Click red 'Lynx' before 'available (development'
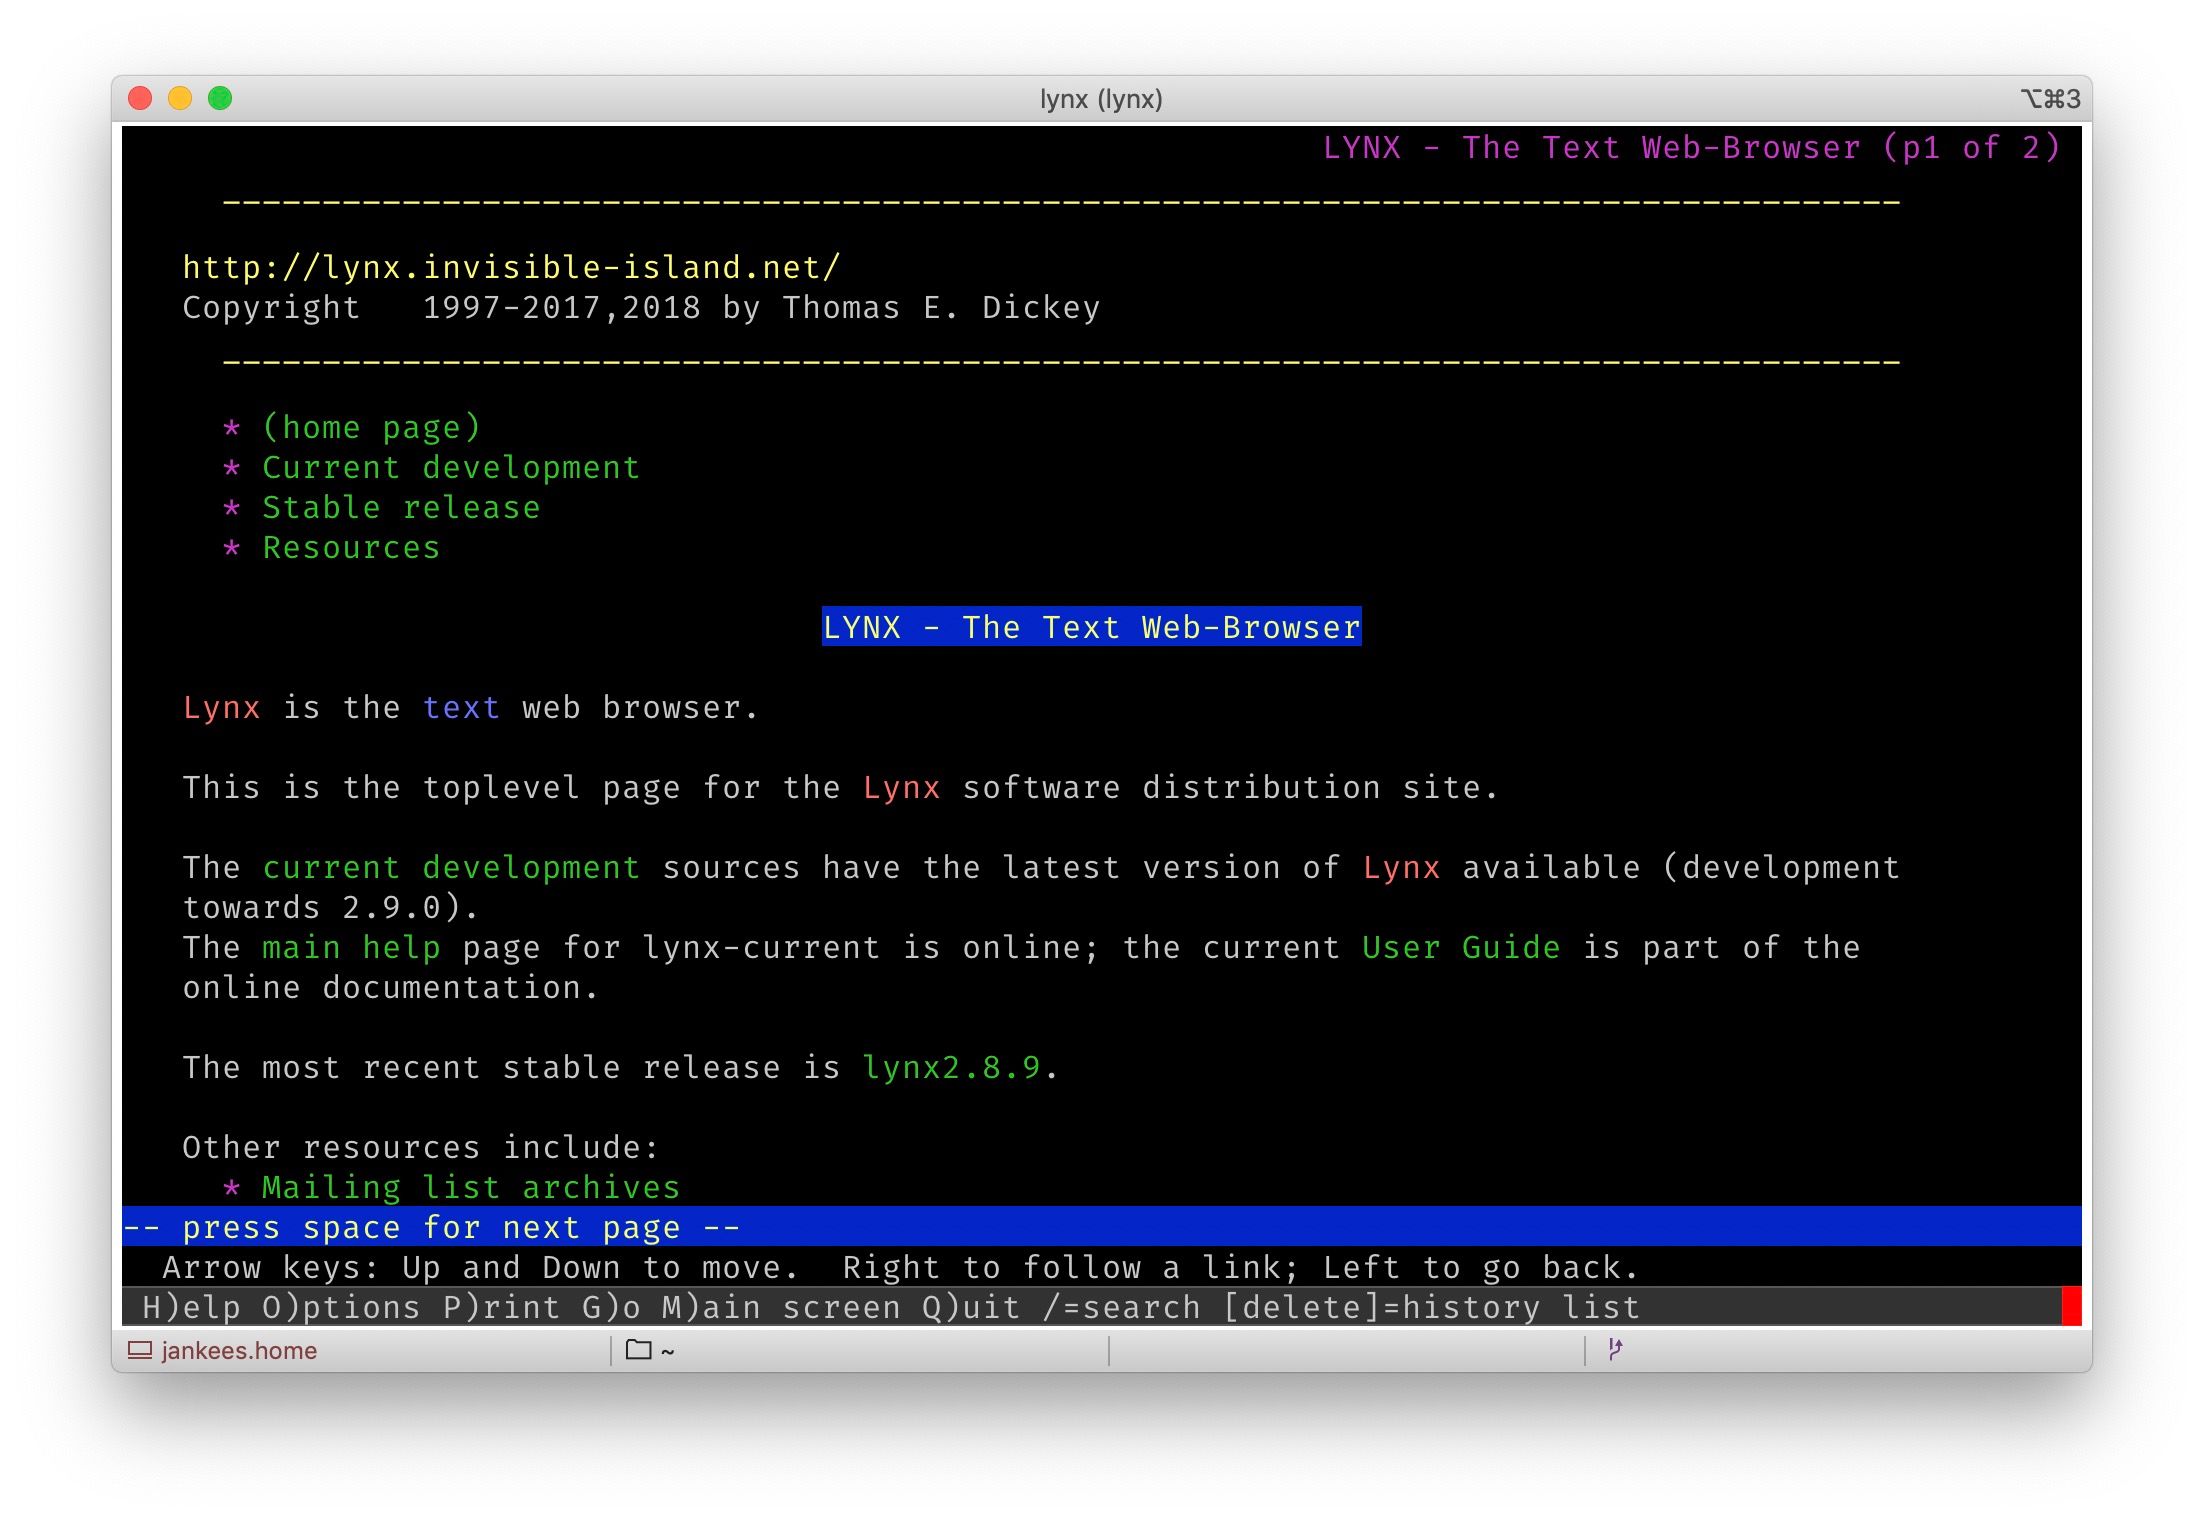Image resolution: width=2204 pixels, height=1520 pixels. pos(1401,868)
